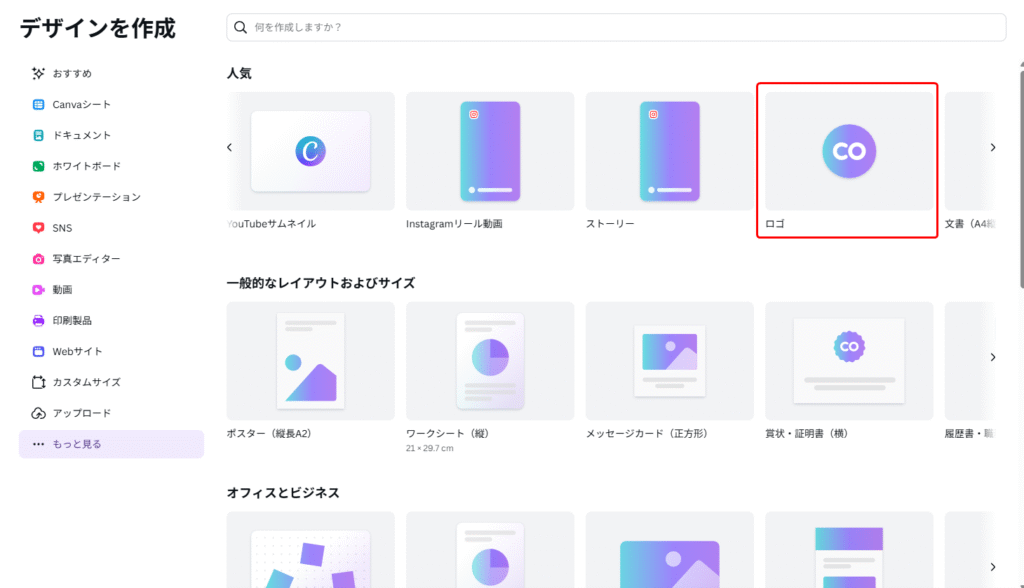Click the アップロード cloud icon
This screenshot has width=1024, height=588.
(x=39, y=413)
